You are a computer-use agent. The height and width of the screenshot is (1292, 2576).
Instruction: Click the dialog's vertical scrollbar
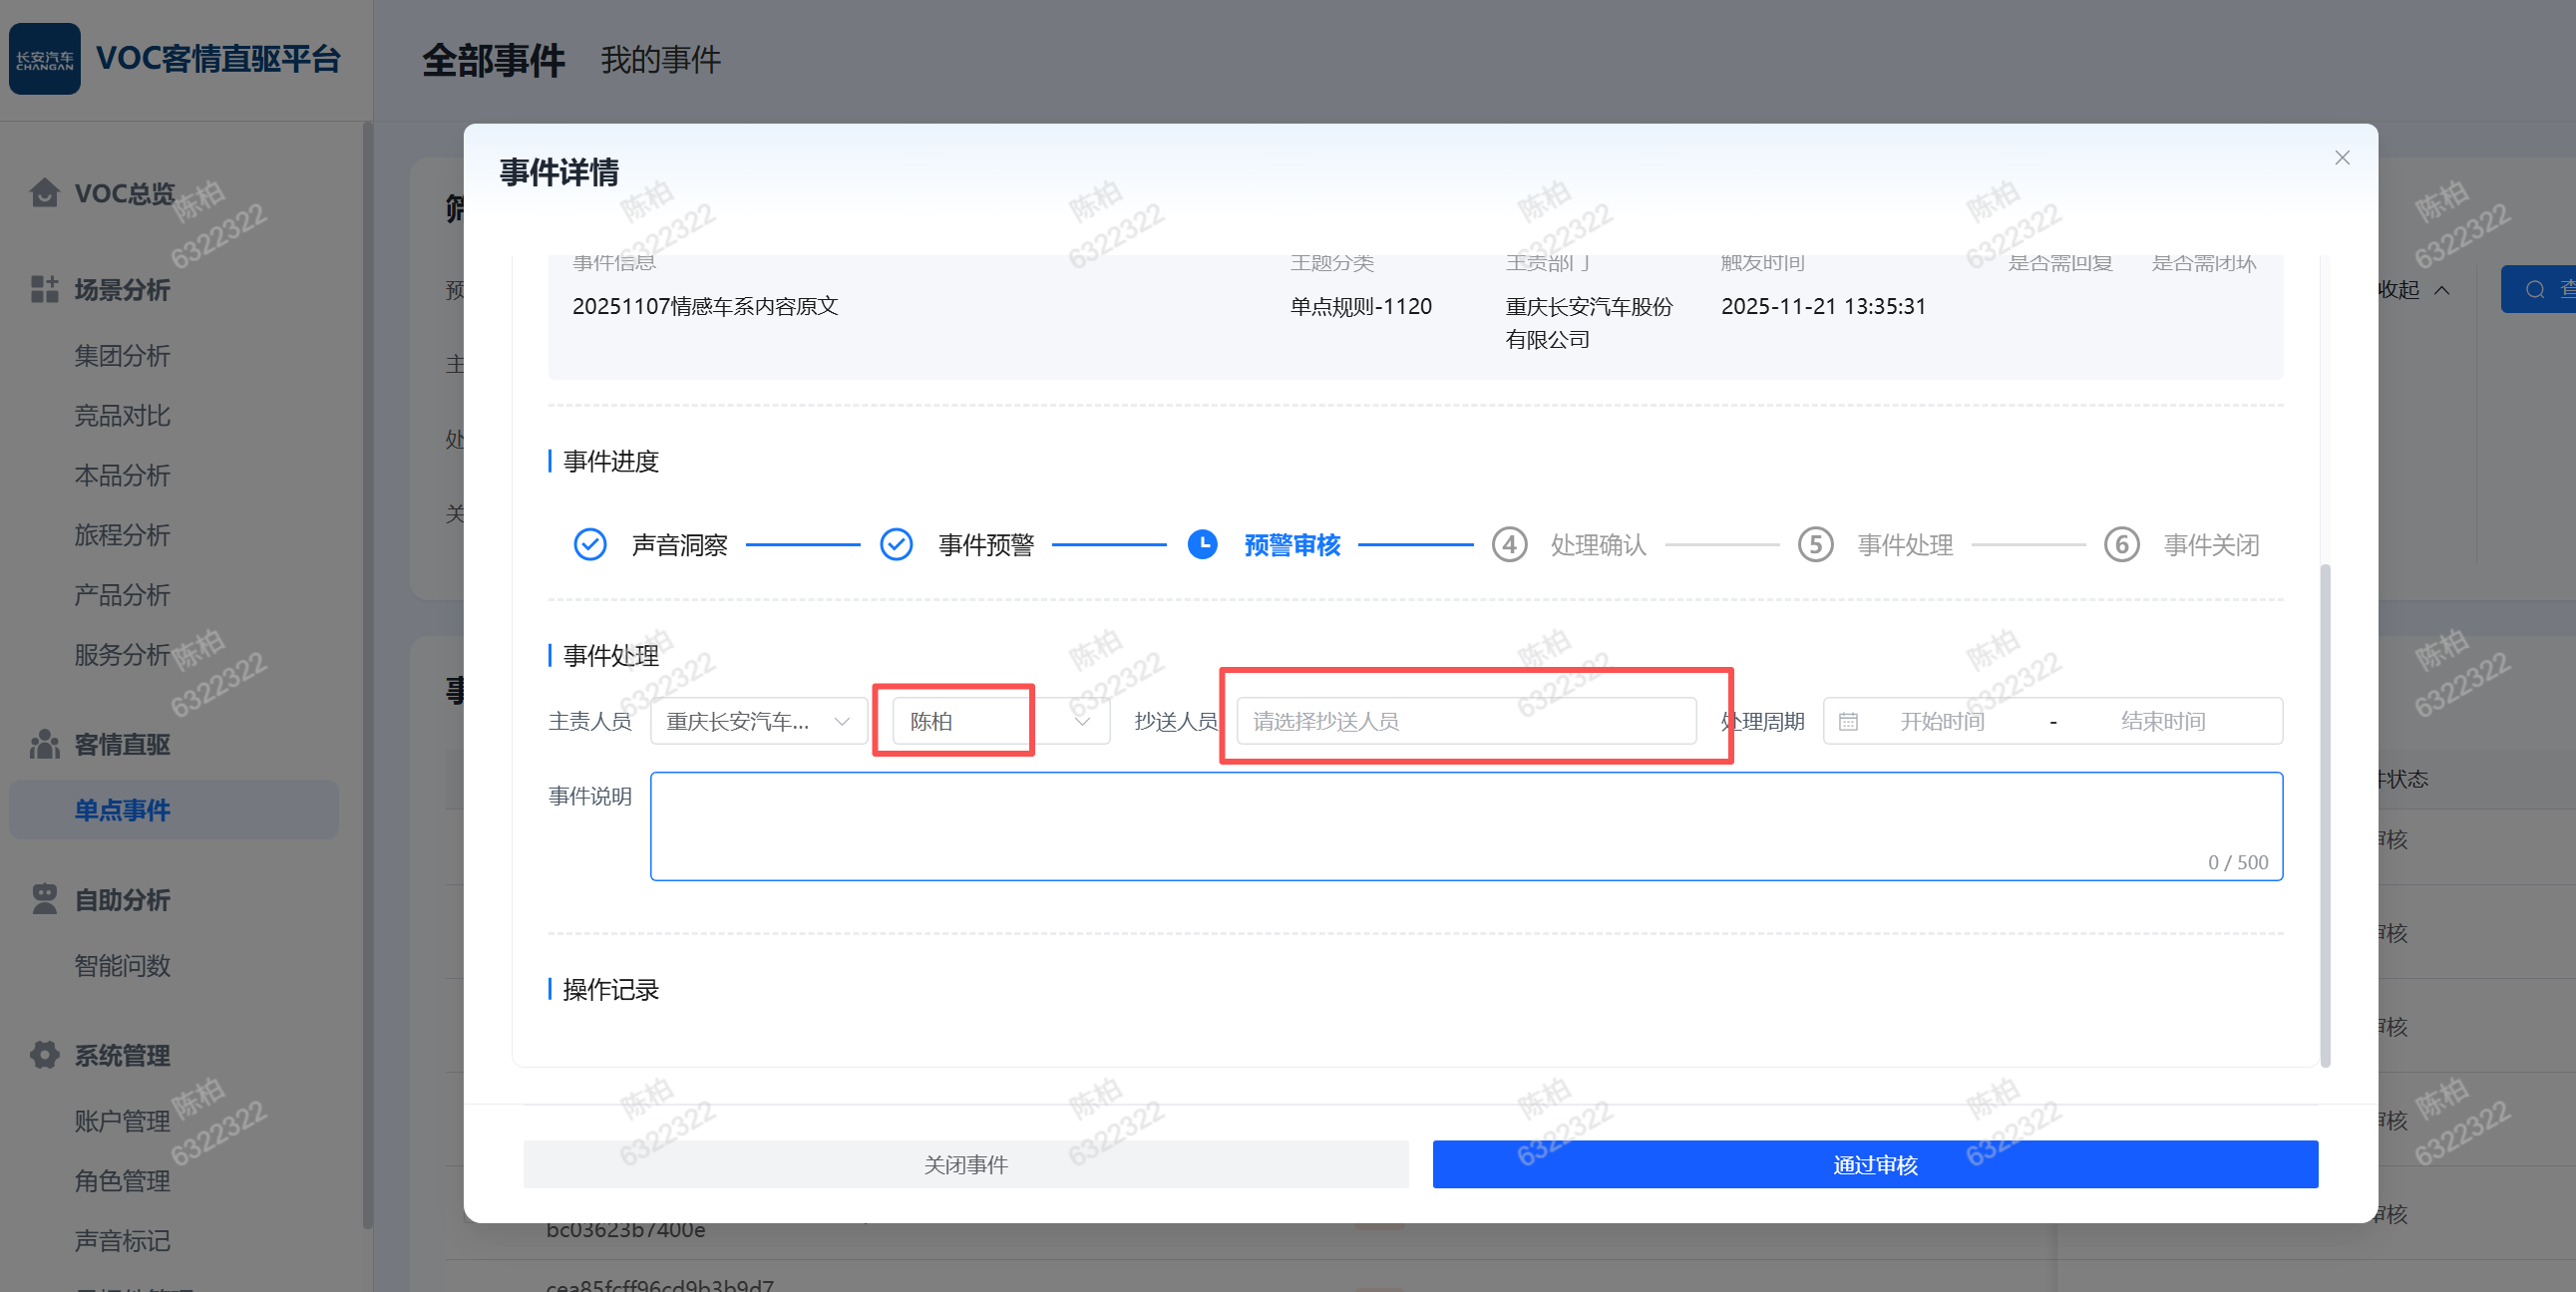(x=2325, y=815)
